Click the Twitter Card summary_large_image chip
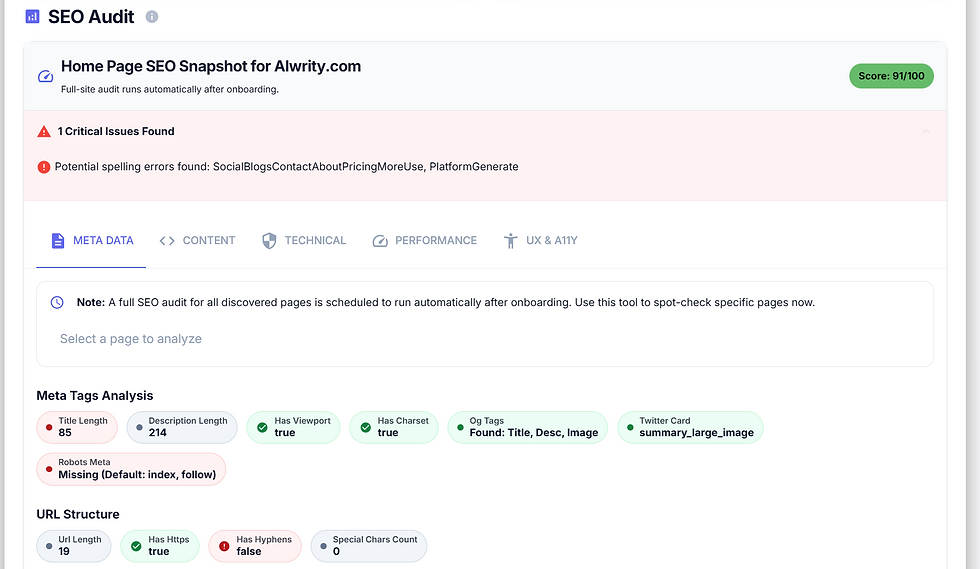 pos(690,427)
